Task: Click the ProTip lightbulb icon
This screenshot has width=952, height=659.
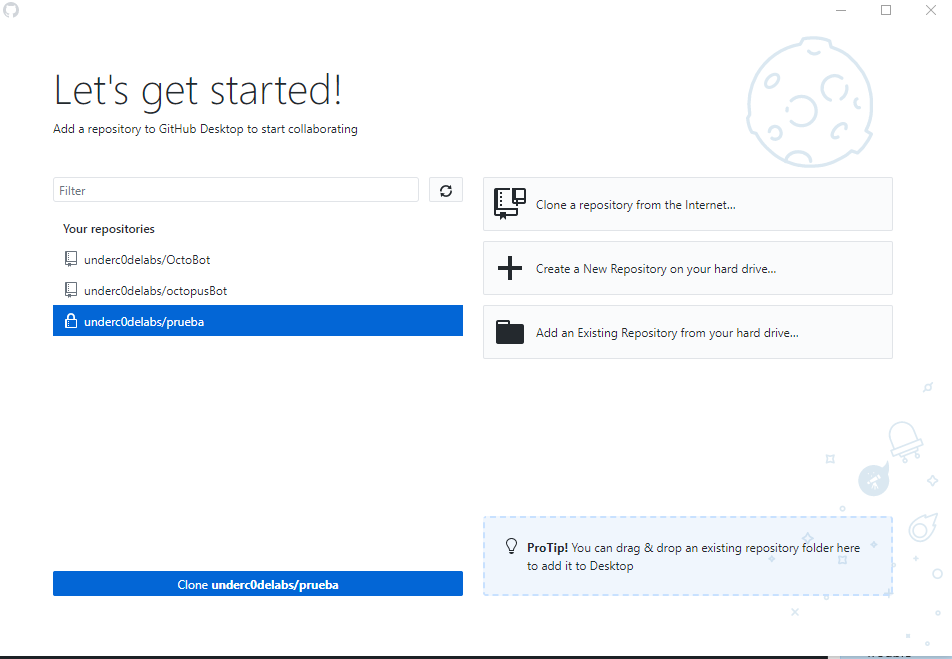Action: click(x=511, y=546)
